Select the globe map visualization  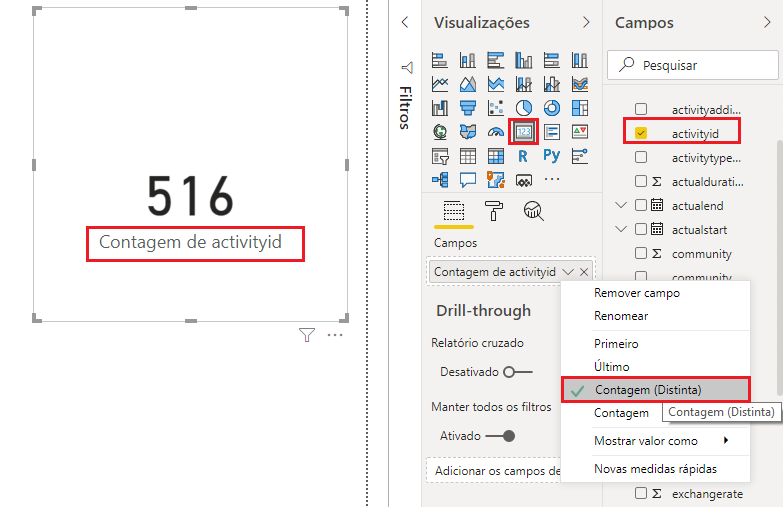tap(439, 132)
